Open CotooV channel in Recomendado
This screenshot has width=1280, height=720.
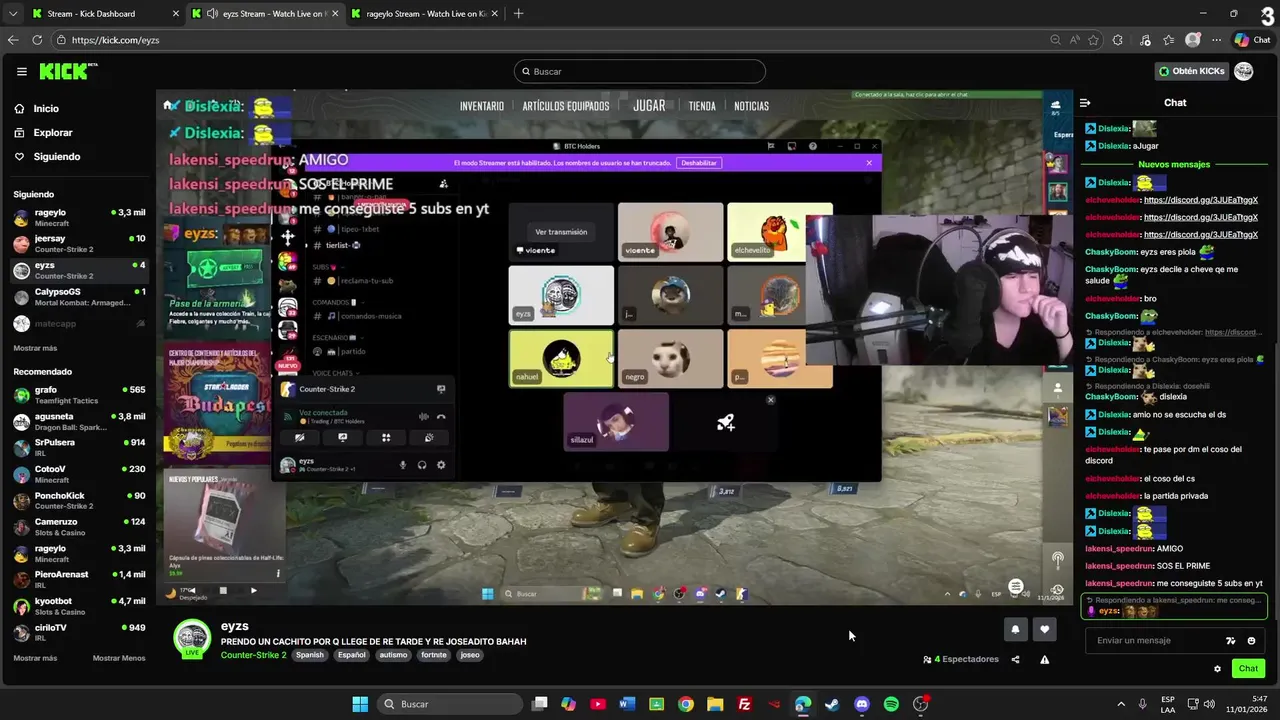pyautogui.click(x=78, y=474)
